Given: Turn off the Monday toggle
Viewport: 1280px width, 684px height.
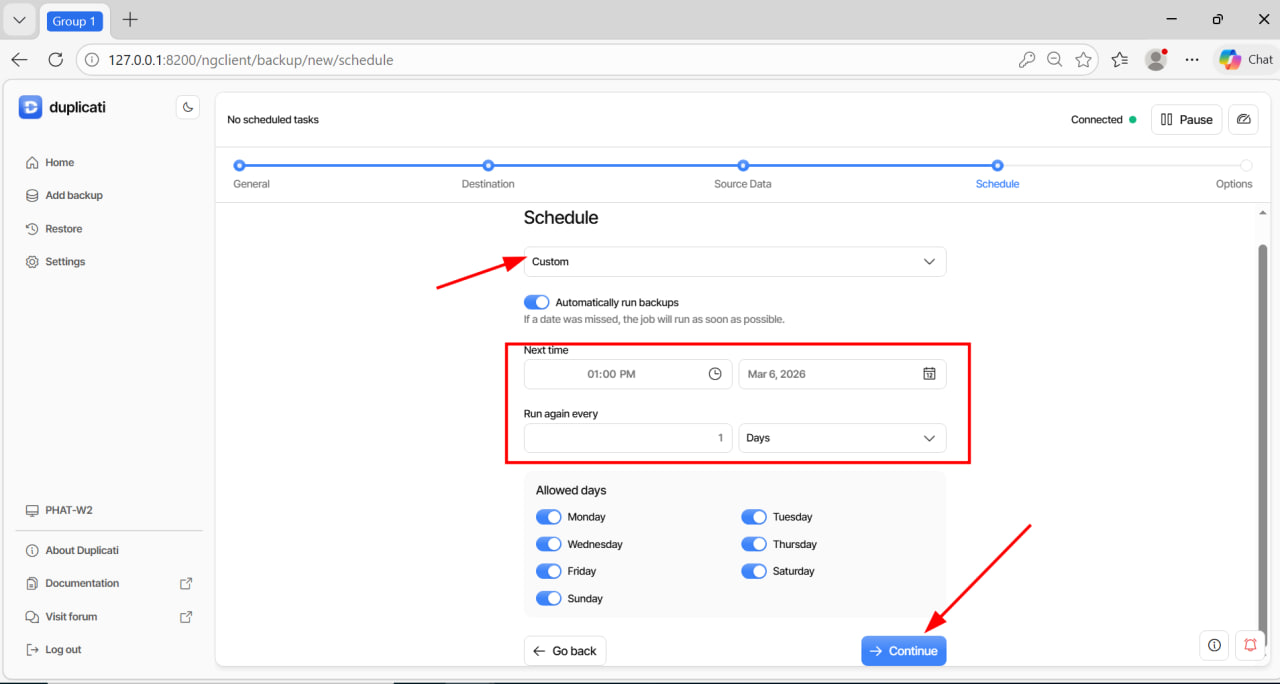Looking at the screenshot, I should (549, 517).
